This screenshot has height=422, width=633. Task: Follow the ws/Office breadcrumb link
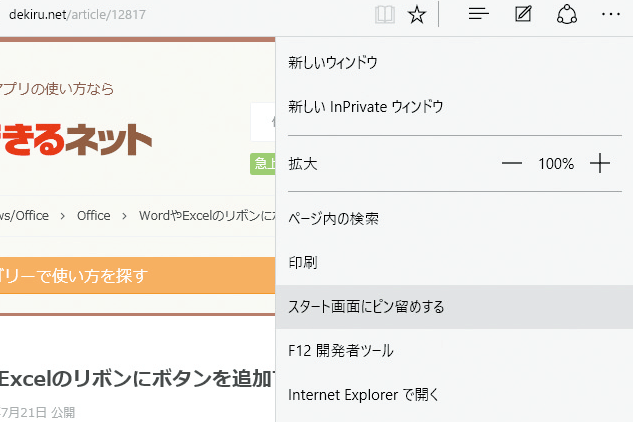pos(24,216)
